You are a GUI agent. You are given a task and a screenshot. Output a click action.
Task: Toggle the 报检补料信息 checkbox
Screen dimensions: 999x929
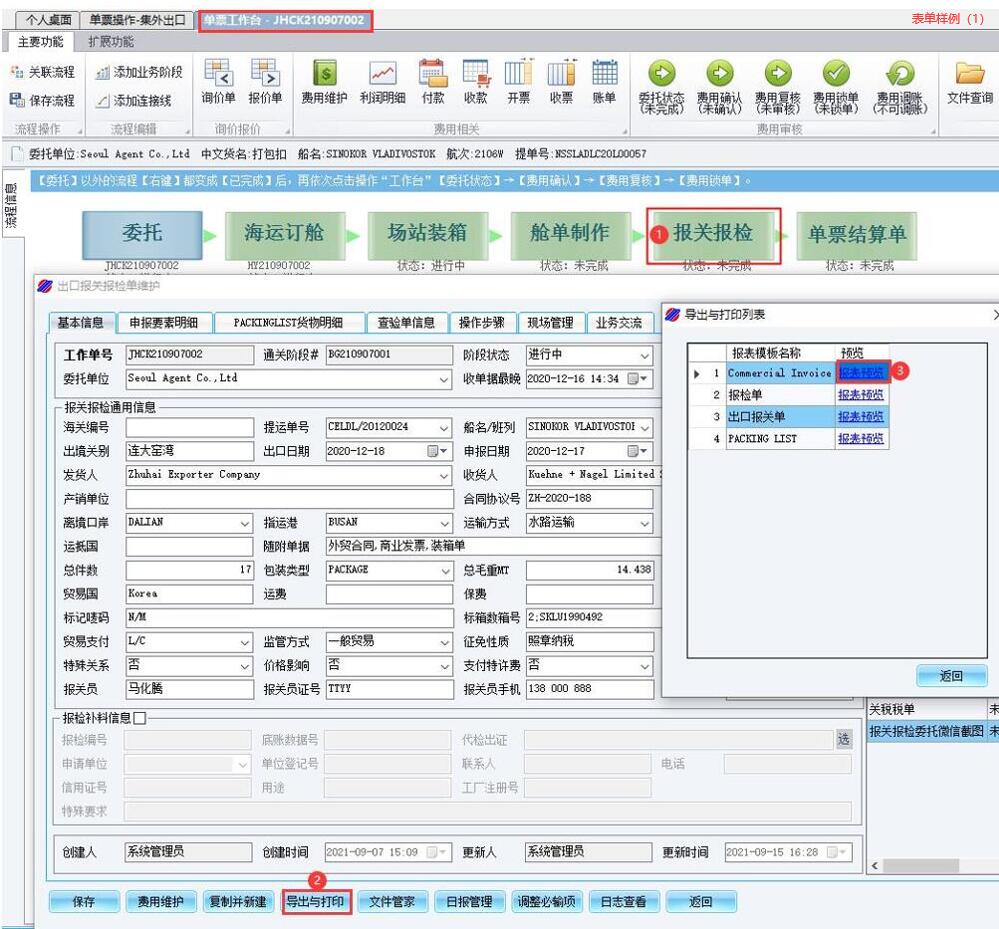click(140, 717)
